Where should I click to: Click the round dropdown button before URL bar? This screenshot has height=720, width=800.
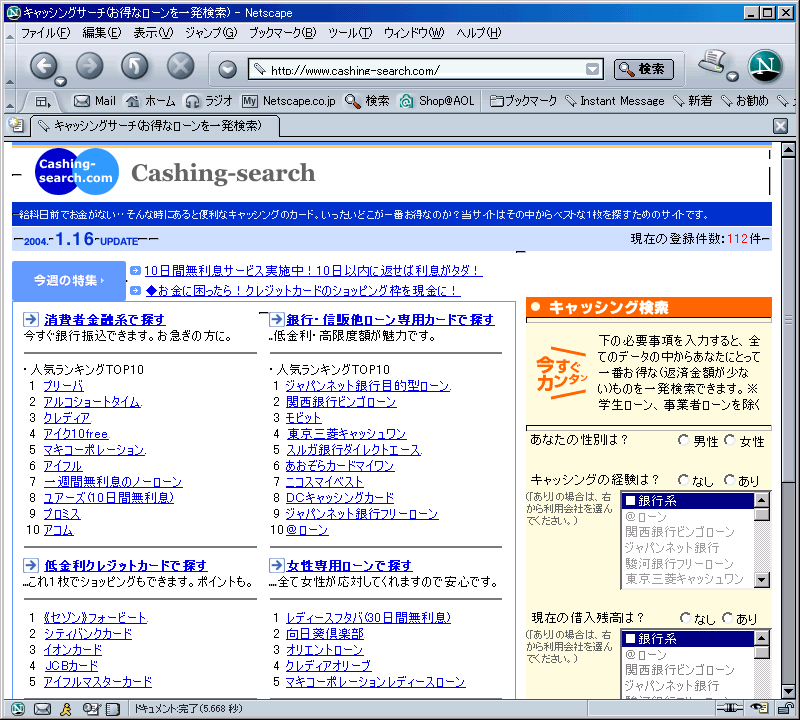coord(228,69)
